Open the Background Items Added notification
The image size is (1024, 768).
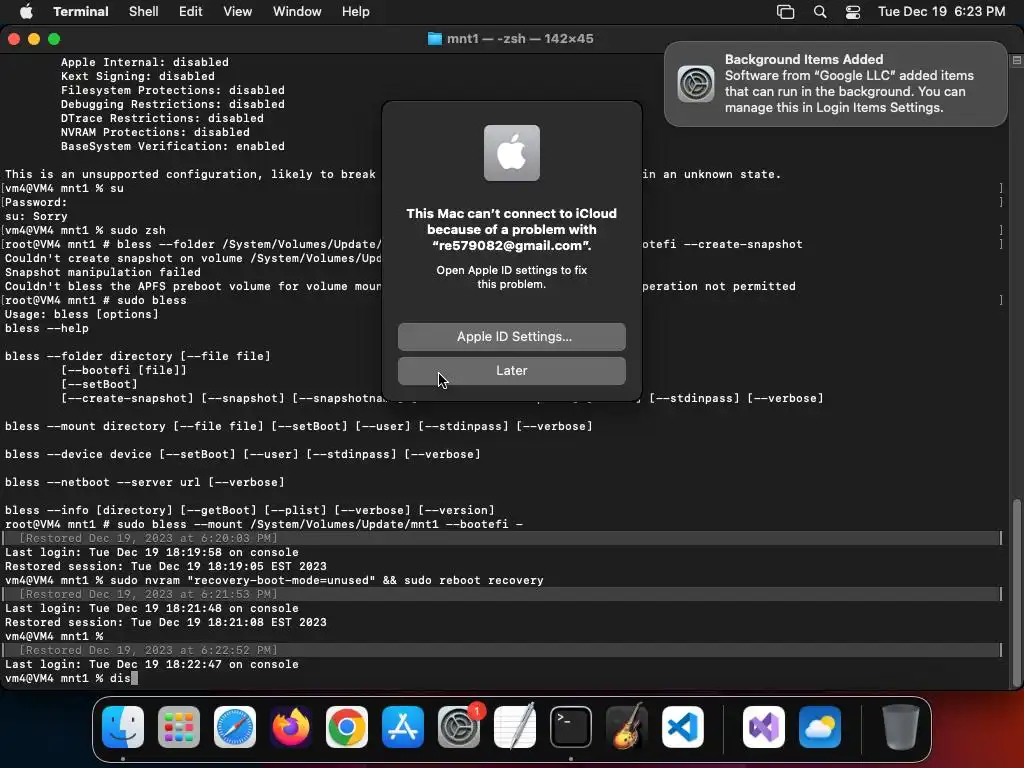point(835,84)
